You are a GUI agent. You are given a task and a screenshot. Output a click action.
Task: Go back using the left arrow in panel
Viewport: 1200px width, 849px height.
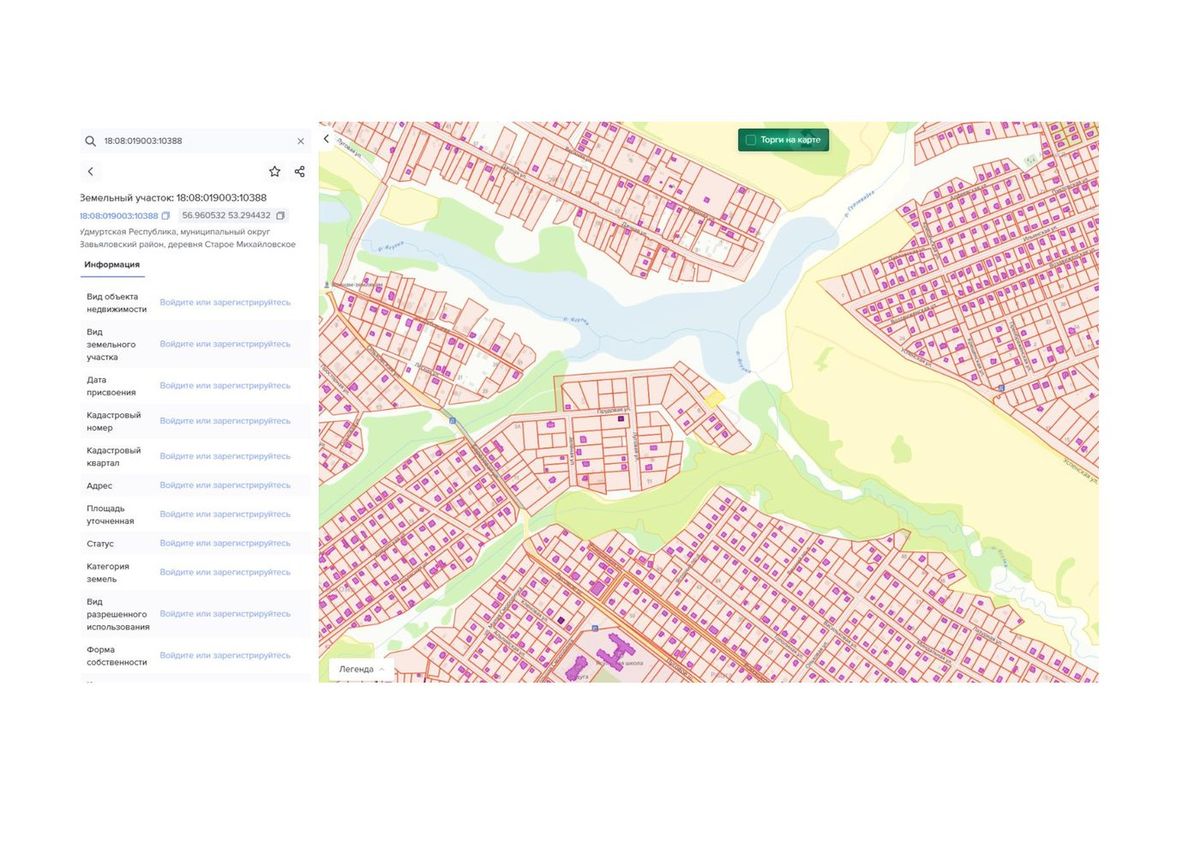tap(90, 172)
